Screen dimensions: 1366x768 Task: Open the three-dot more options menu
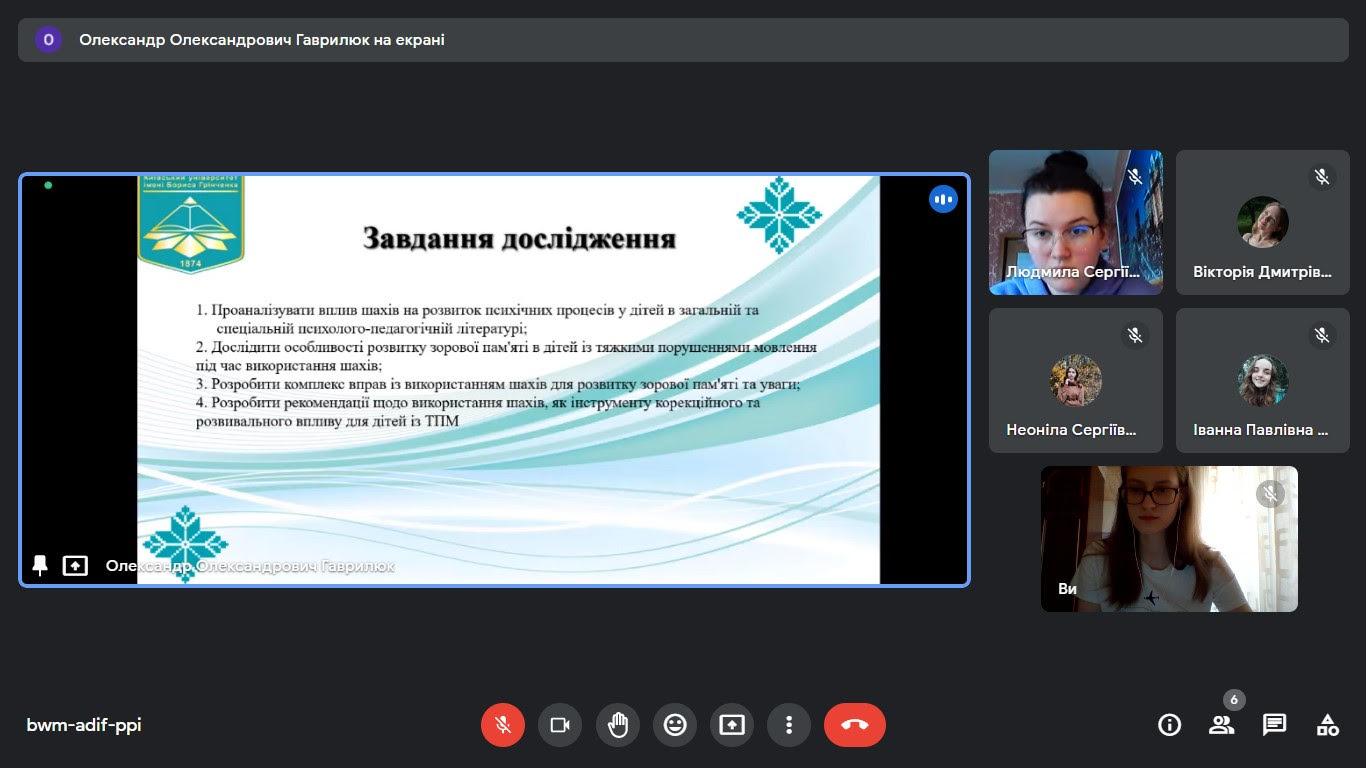pos(789,725)
